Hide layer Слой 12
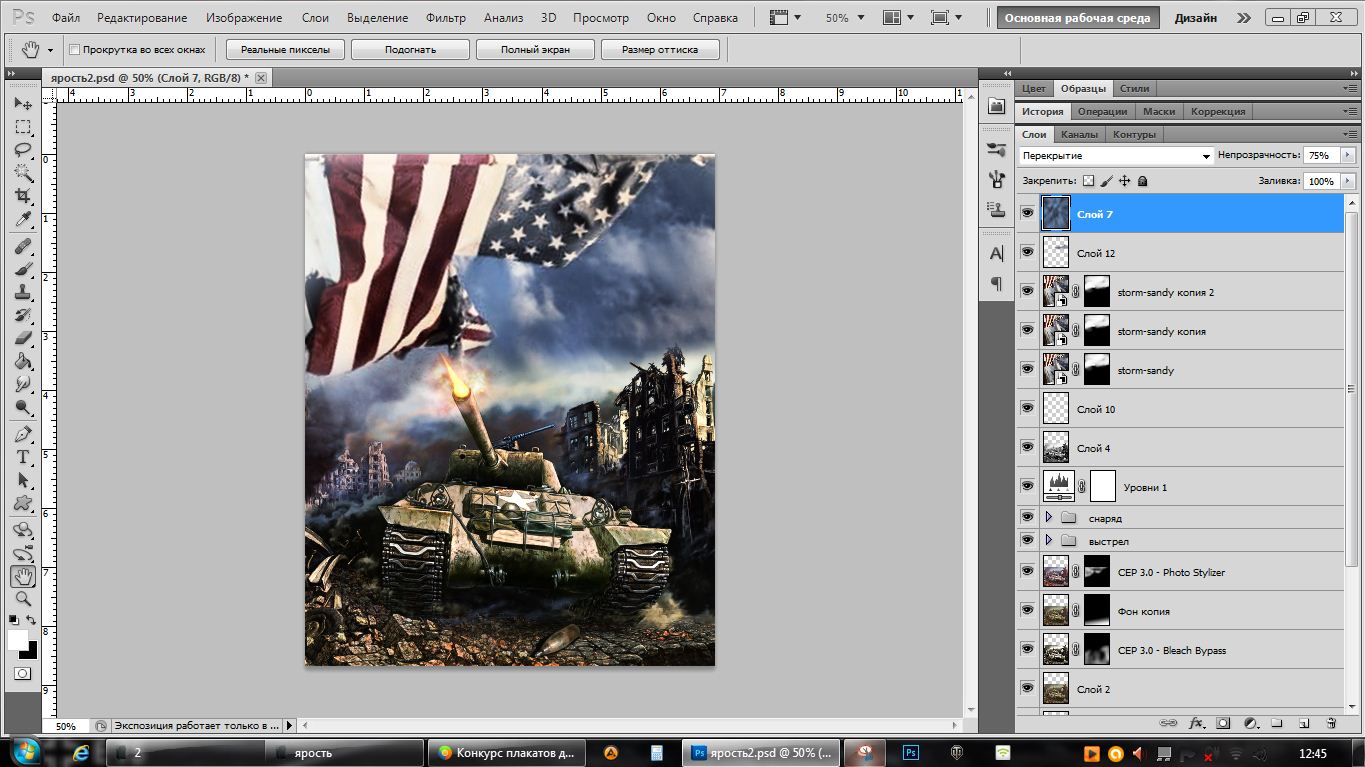 [1028, 252]
